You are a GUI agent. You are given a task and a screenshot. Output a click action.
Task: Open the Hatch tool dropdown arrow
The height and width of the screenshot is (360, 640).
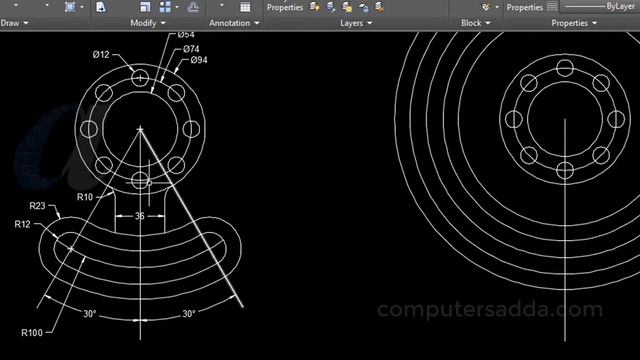click(82, 7)
